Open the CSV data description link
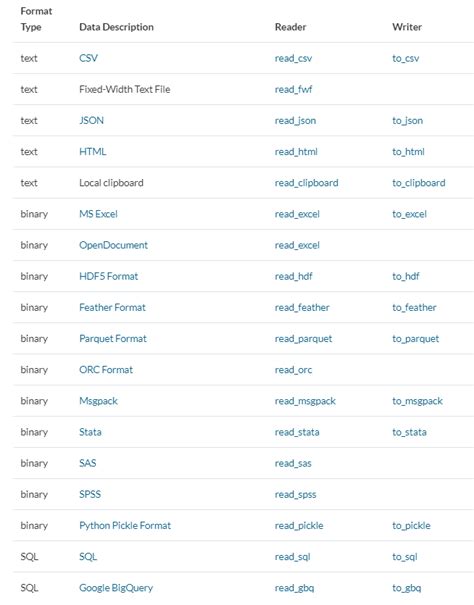Screen dimensions: 474x605 pyautogui.click(x=88, y=58)
